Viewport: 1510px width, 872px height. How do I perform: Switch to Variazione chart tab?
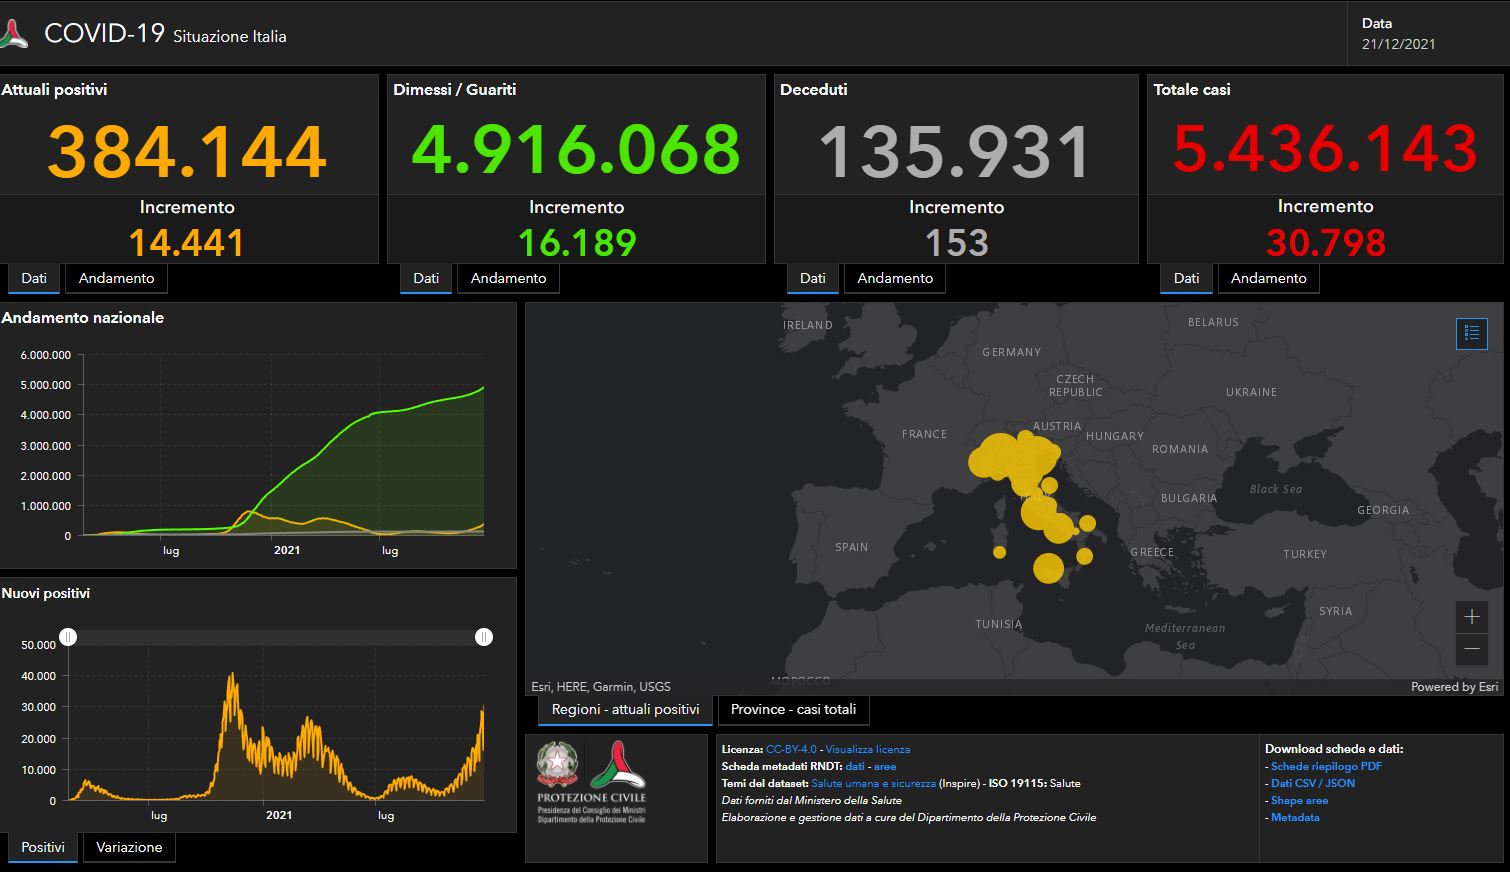129,847
